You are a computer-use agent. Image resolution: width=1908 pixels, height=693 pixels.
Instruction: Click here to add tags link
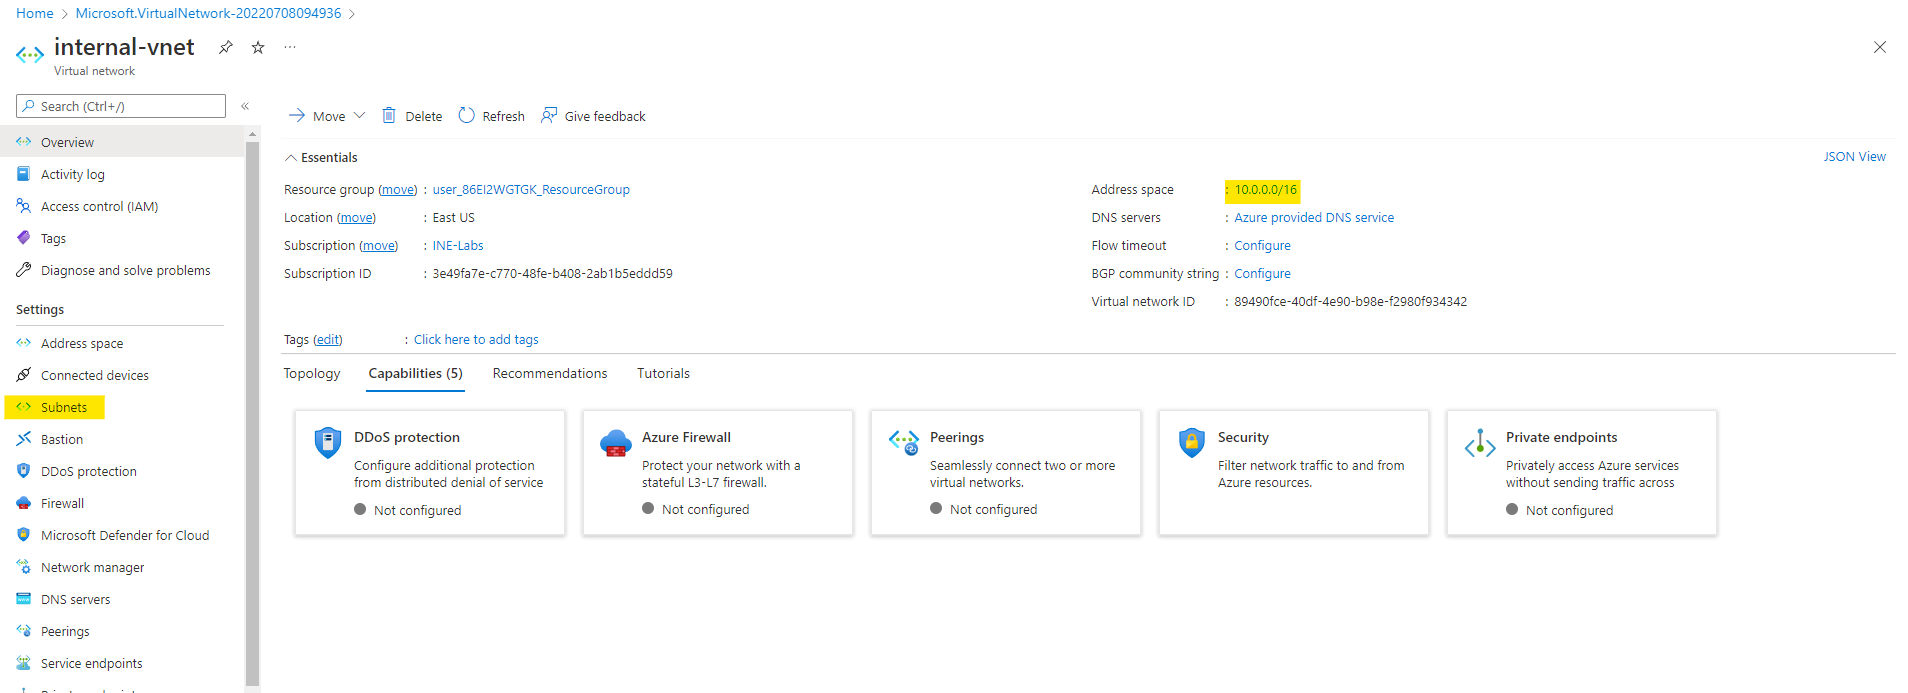(476, 340)
